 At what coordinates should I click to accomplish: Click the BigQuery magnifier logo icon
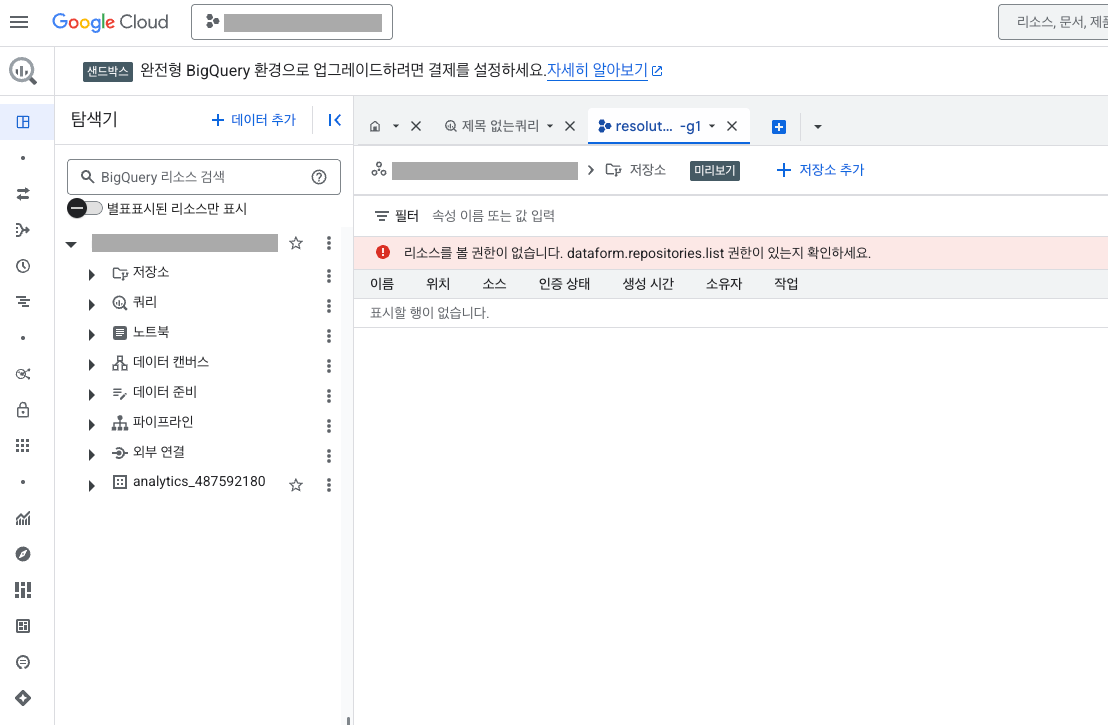point(23,71)
